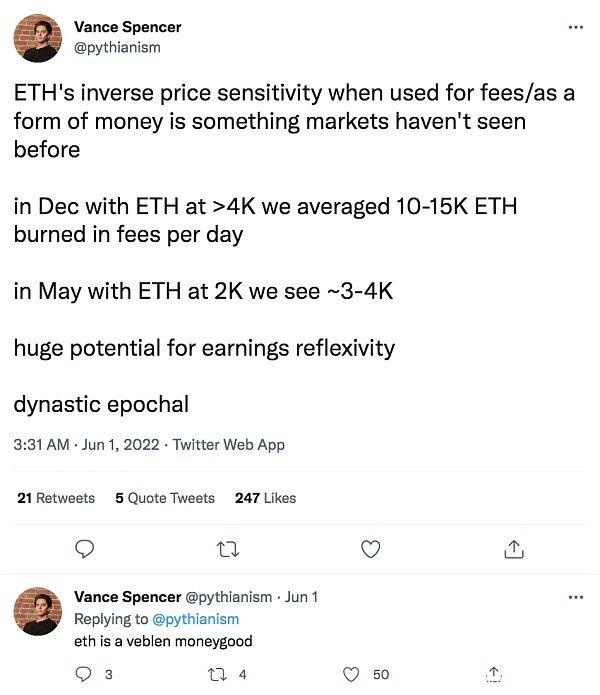This screenshot has height=695, width=600.
Task: Open Vance Spencer's avatar on main tweet
Action: (38, 38)
